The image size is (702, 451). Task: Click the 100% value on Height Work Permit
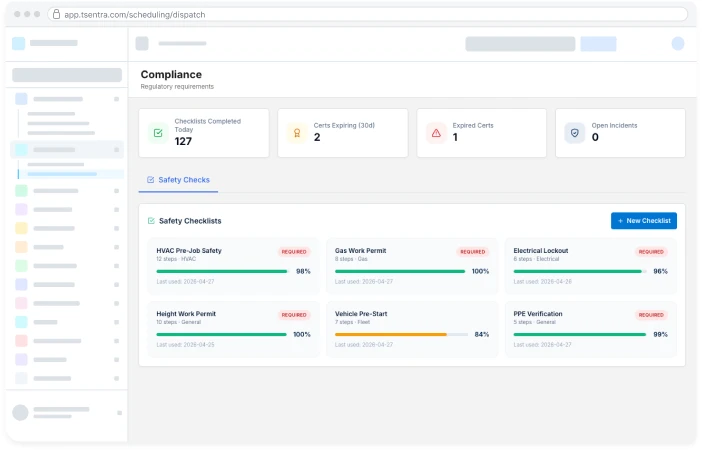(x=302, y=335)
